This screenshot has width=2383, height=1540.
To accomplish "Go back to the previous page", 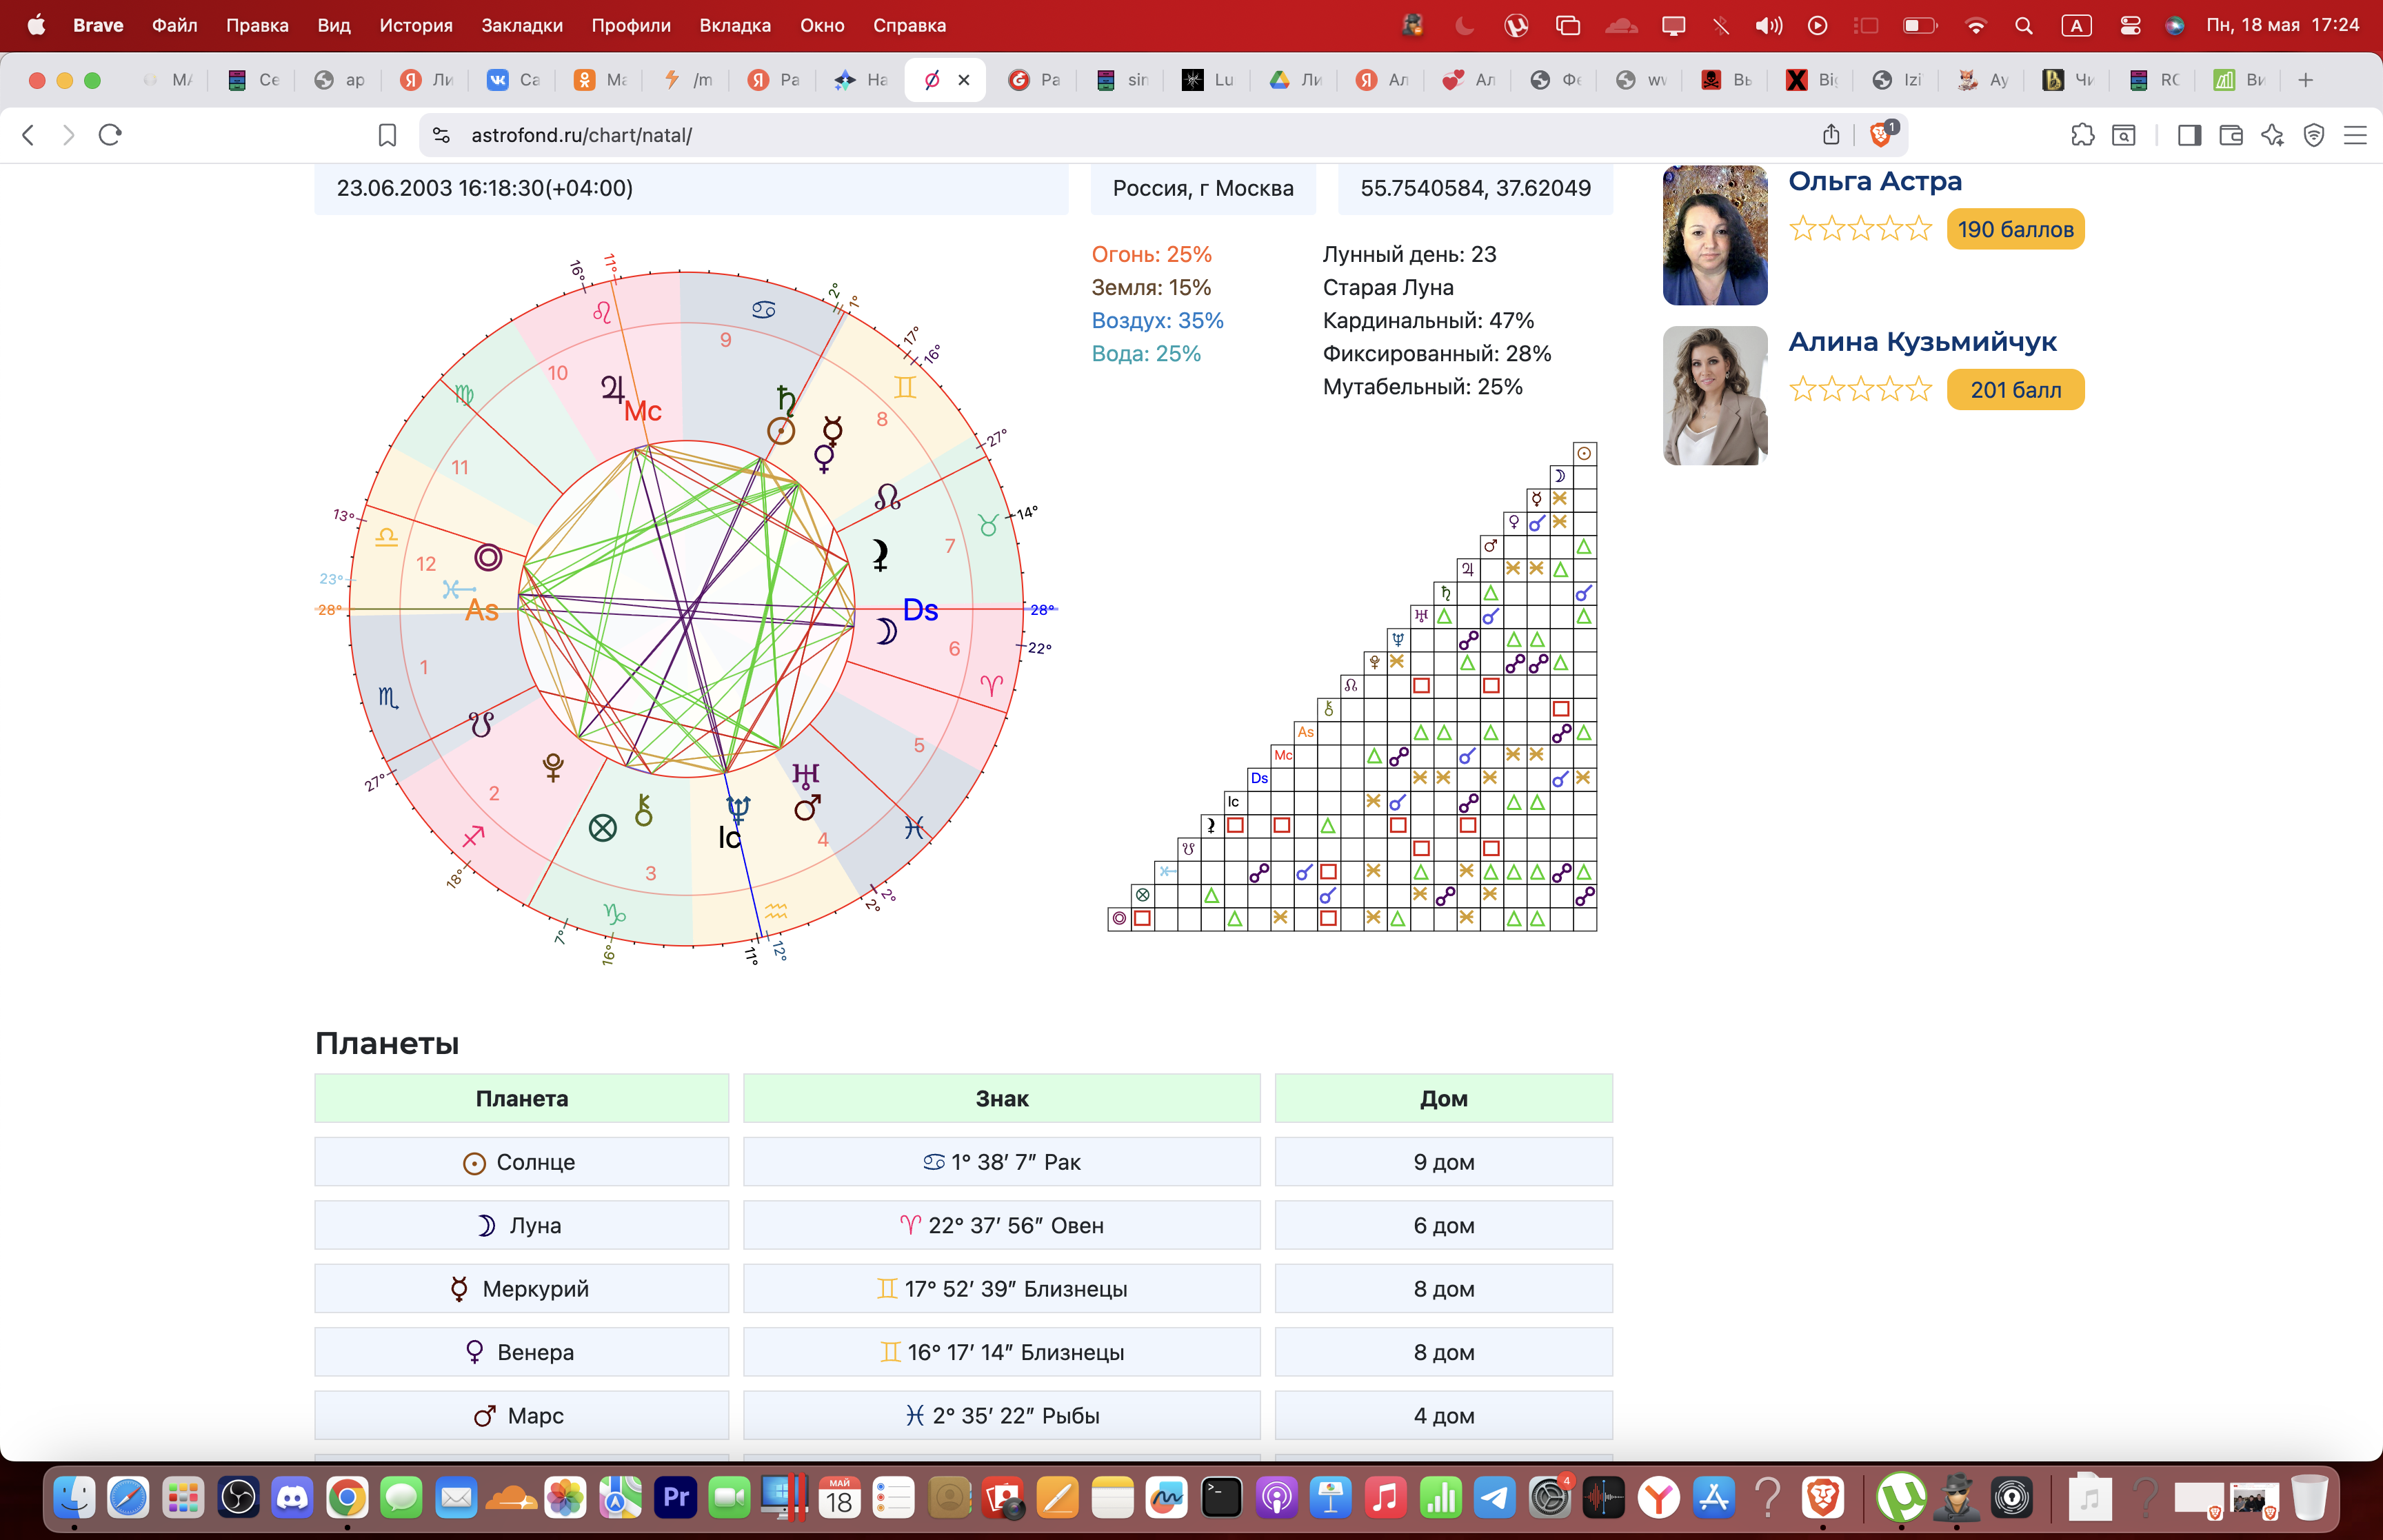I will click(x=28, y=135).
